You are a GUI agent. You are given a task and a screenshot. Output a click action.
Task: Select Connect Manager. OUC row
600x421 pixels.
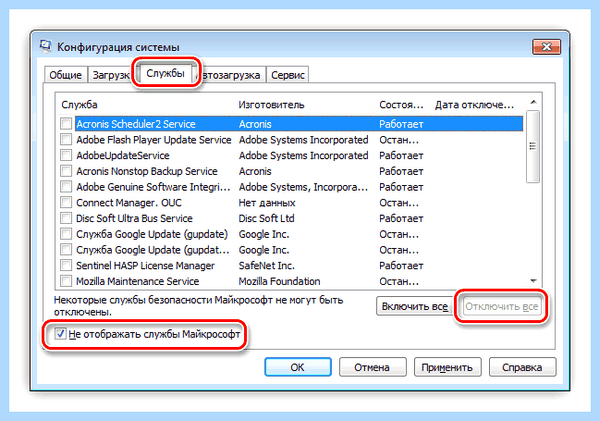coord(291,202)
